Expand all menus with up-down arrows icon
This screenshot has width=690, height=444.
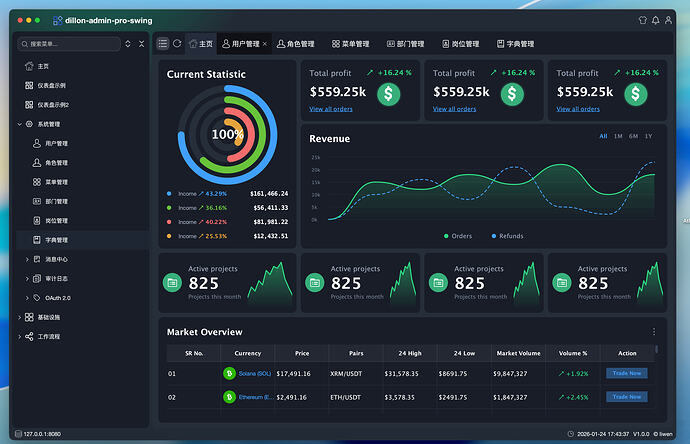pyautogui.click(x=128, y=44)
